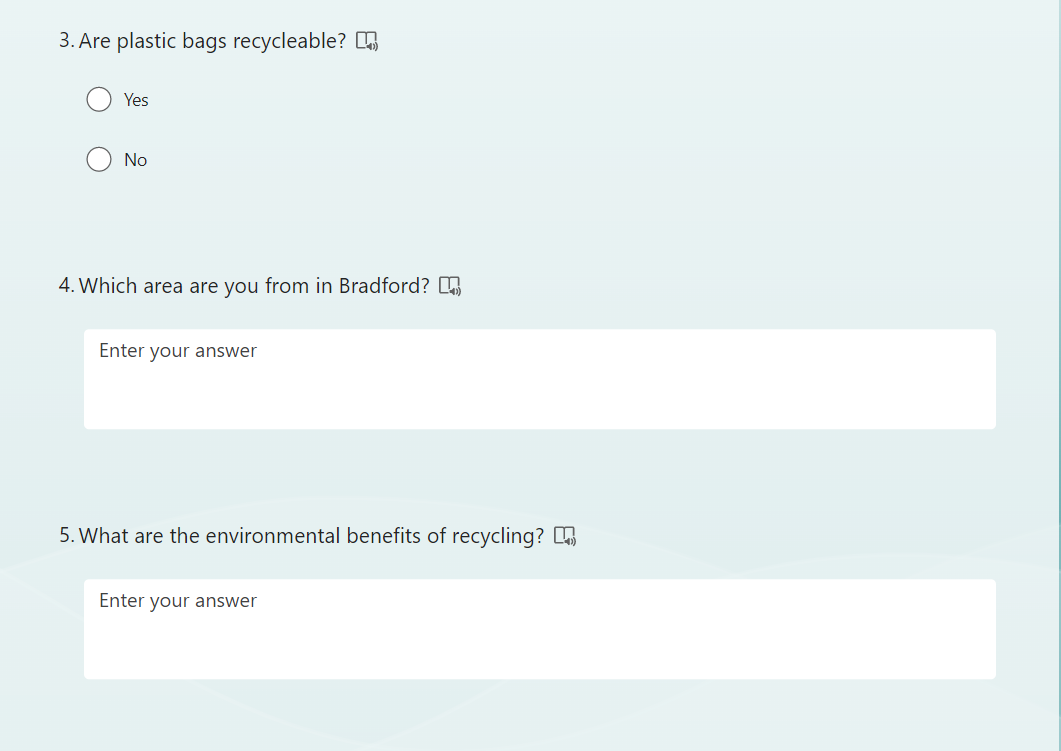This screenshot has width=1061, height=751.
Task: Click the question number 3 label
Action: [x=66, y=41]
